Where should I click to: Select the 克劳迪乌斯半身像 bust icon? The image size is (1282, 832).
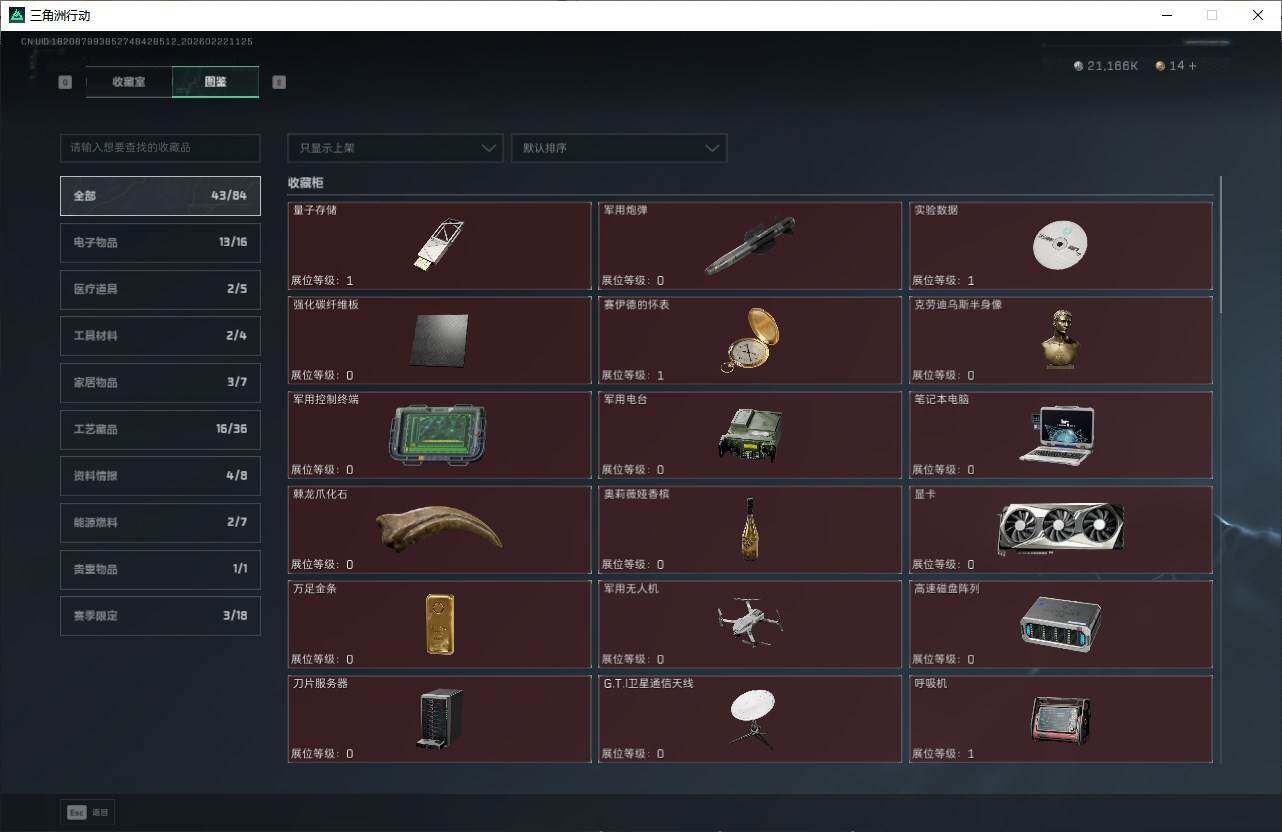coord(1060,338)
